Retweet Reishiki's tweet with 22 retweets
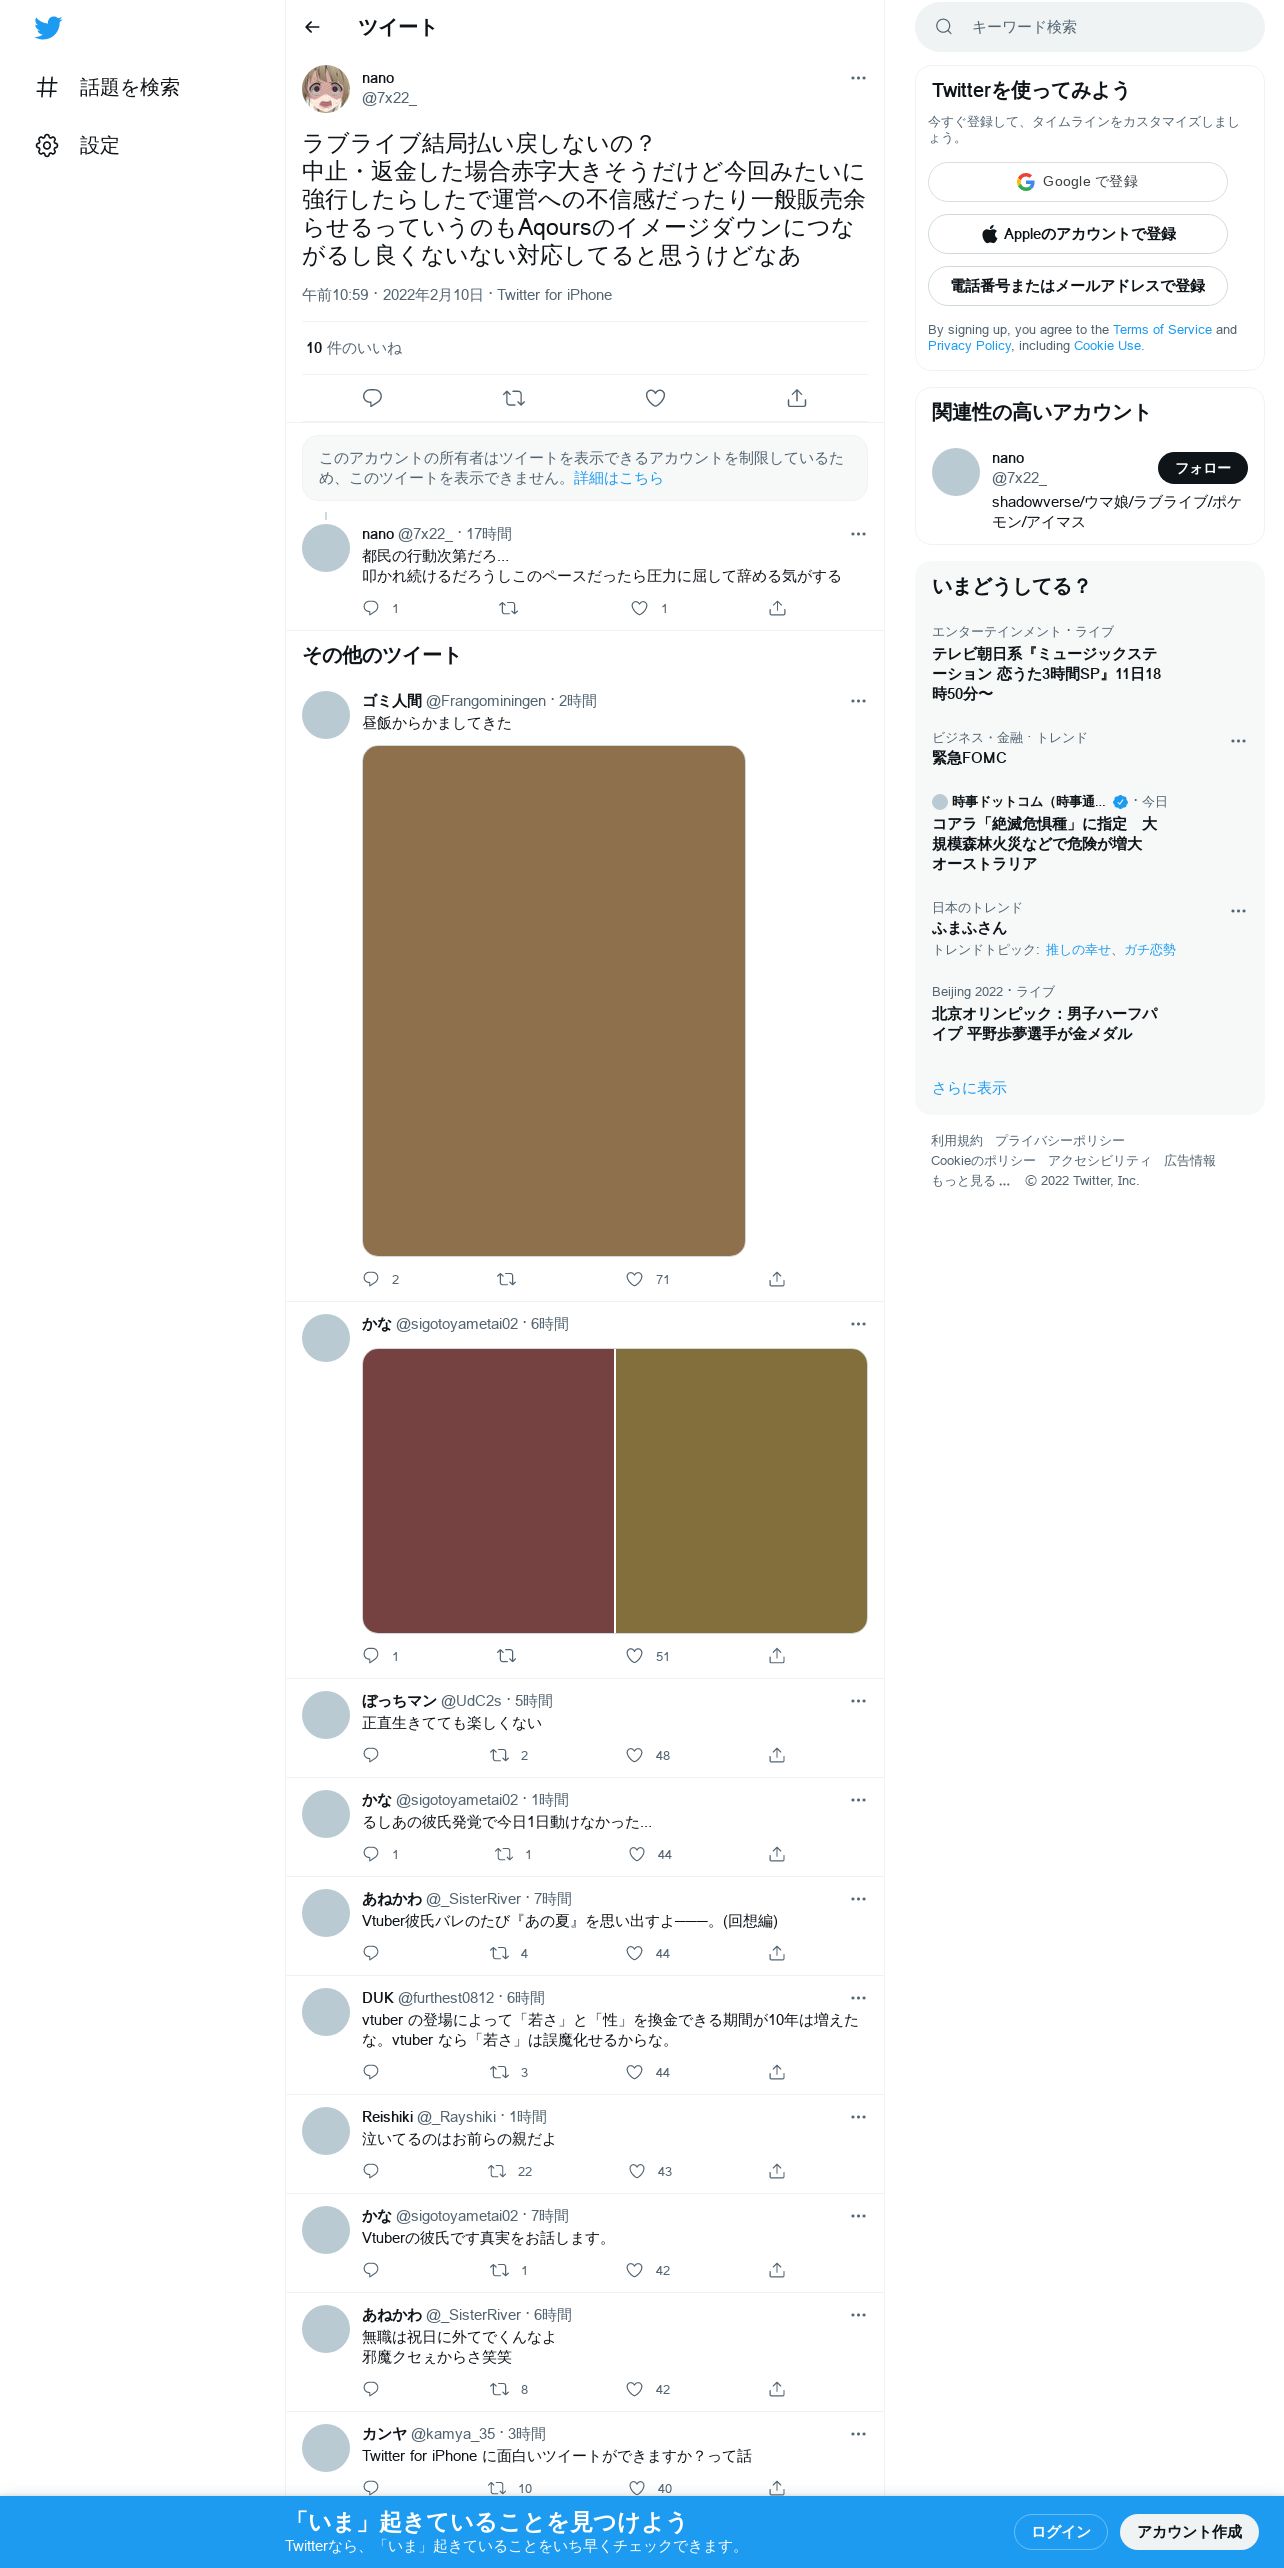This screenshot has height=2568, width=1284. (x=497, y=2171)
